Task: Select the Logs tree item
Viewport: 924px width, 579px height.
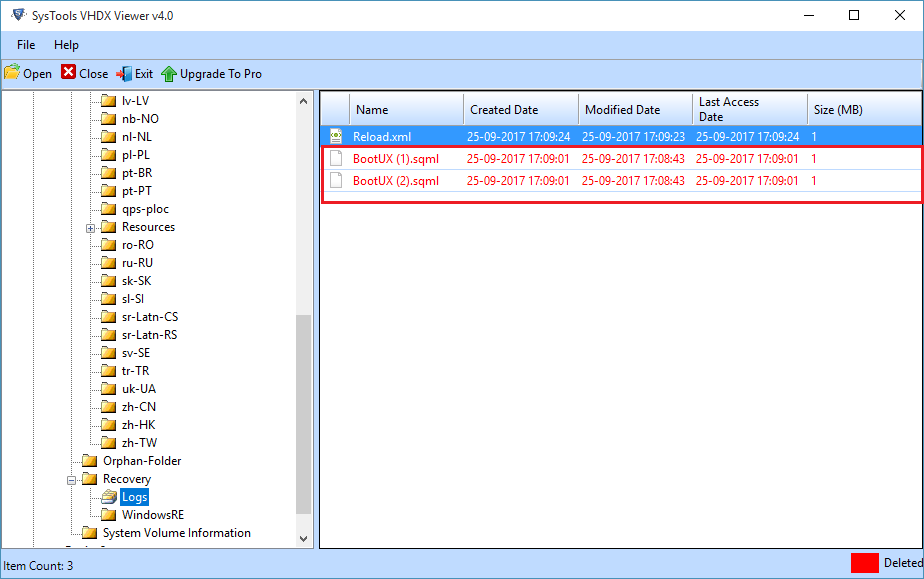Action: click(134, 497)
